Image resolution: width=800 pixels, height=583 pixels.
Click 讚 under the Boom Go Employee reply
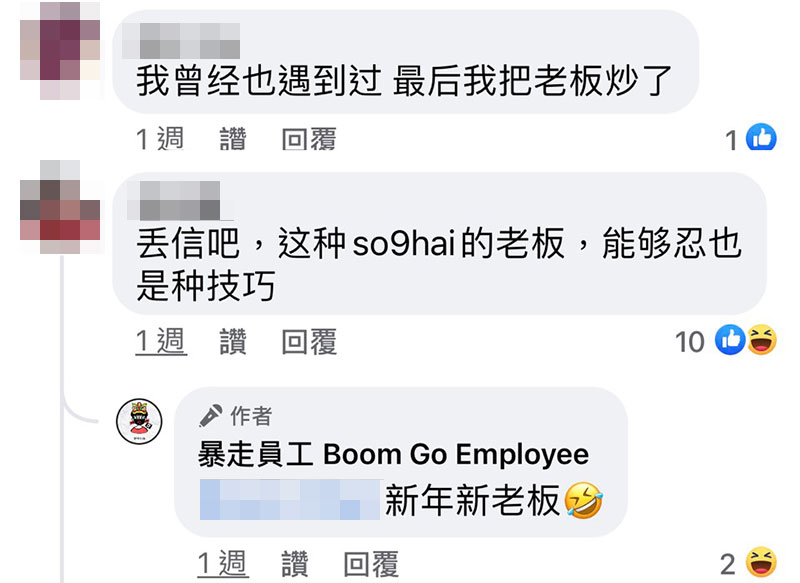pyautogui.click(x=295, y=564)
